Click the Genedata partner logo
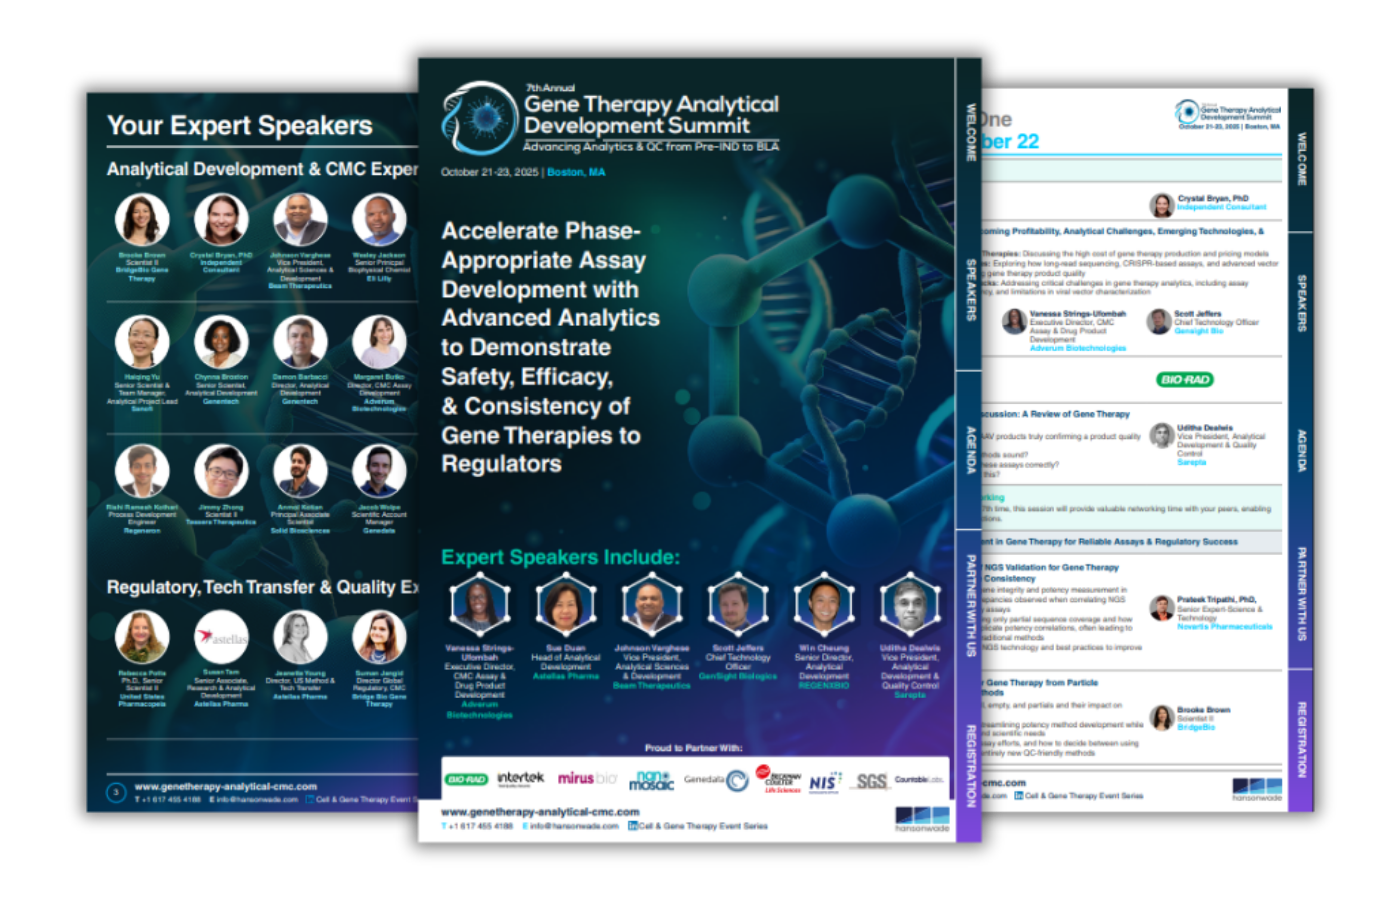The width and height of the screenshot is (1400, 900). coord(715,780)
